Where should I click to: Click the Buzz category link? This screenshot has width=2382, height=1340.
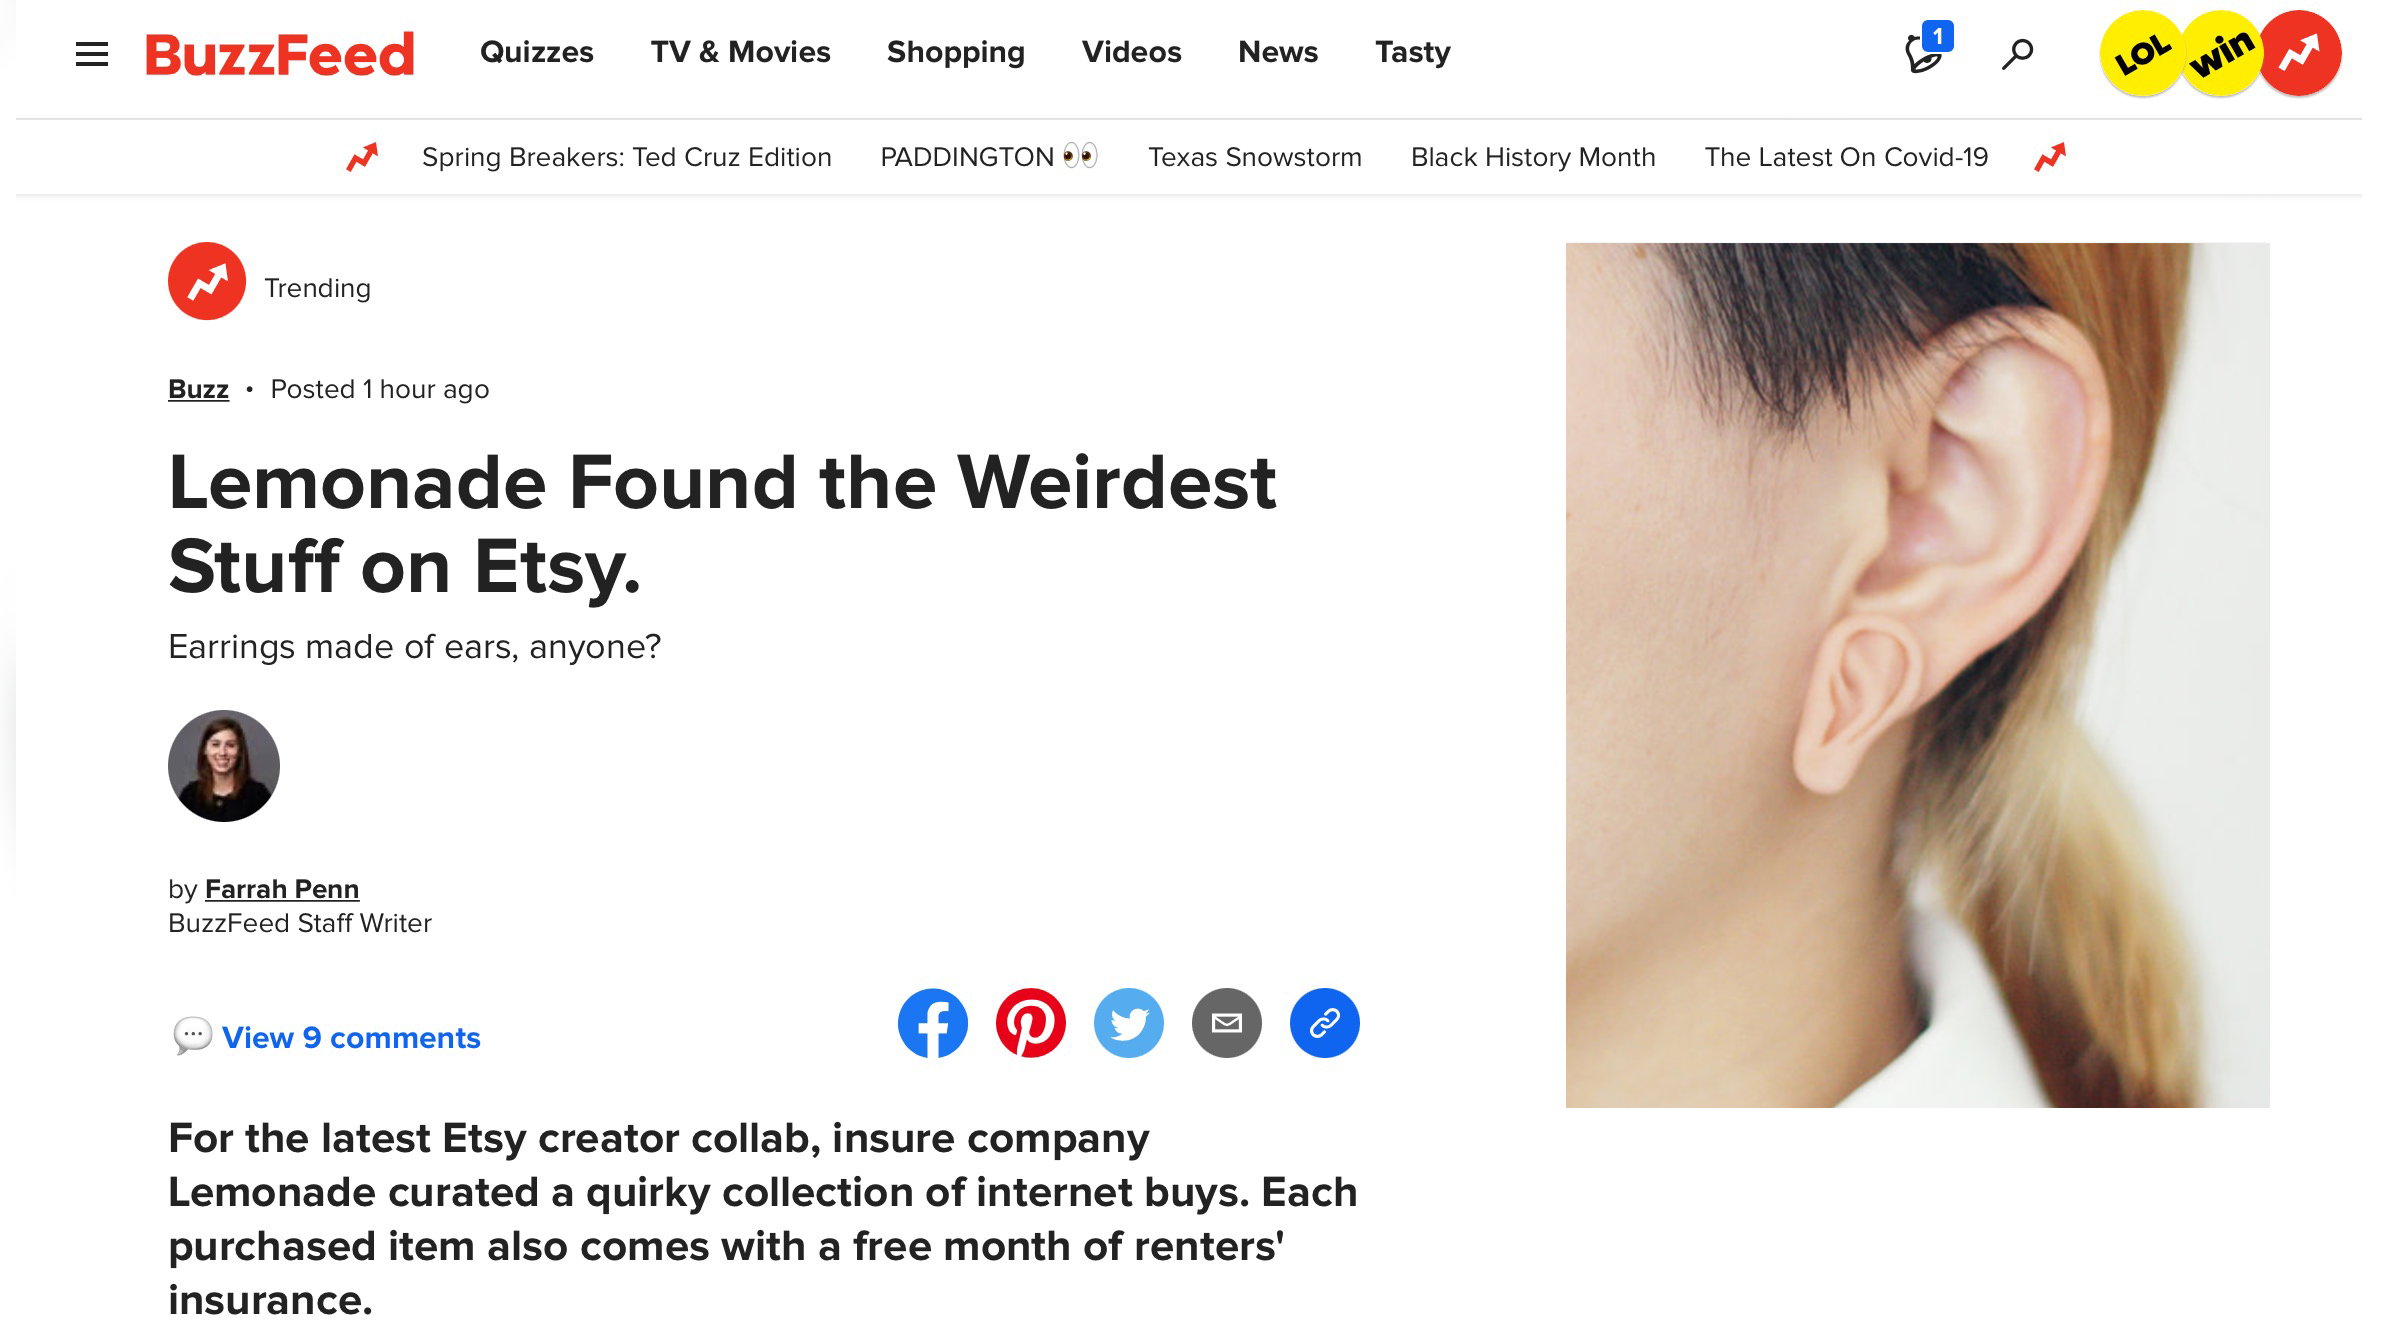tap(198, 389)
